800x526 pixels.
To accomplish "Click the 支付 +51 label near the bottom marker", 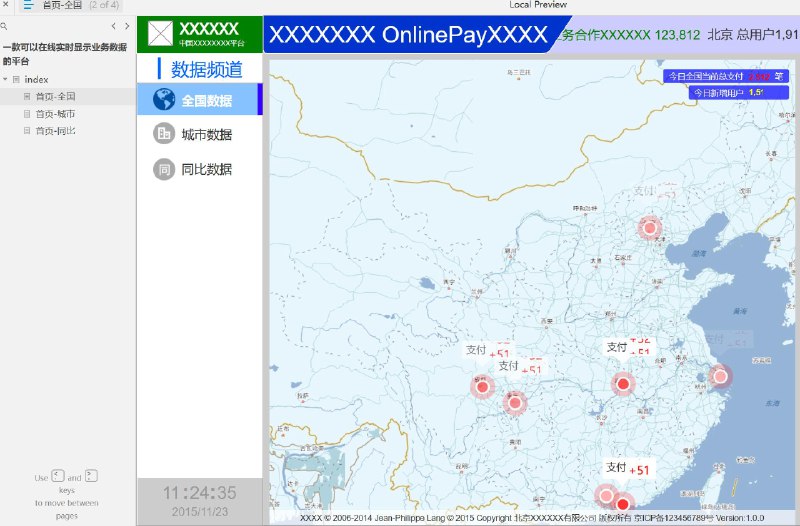I will click(x=628, y=468).
